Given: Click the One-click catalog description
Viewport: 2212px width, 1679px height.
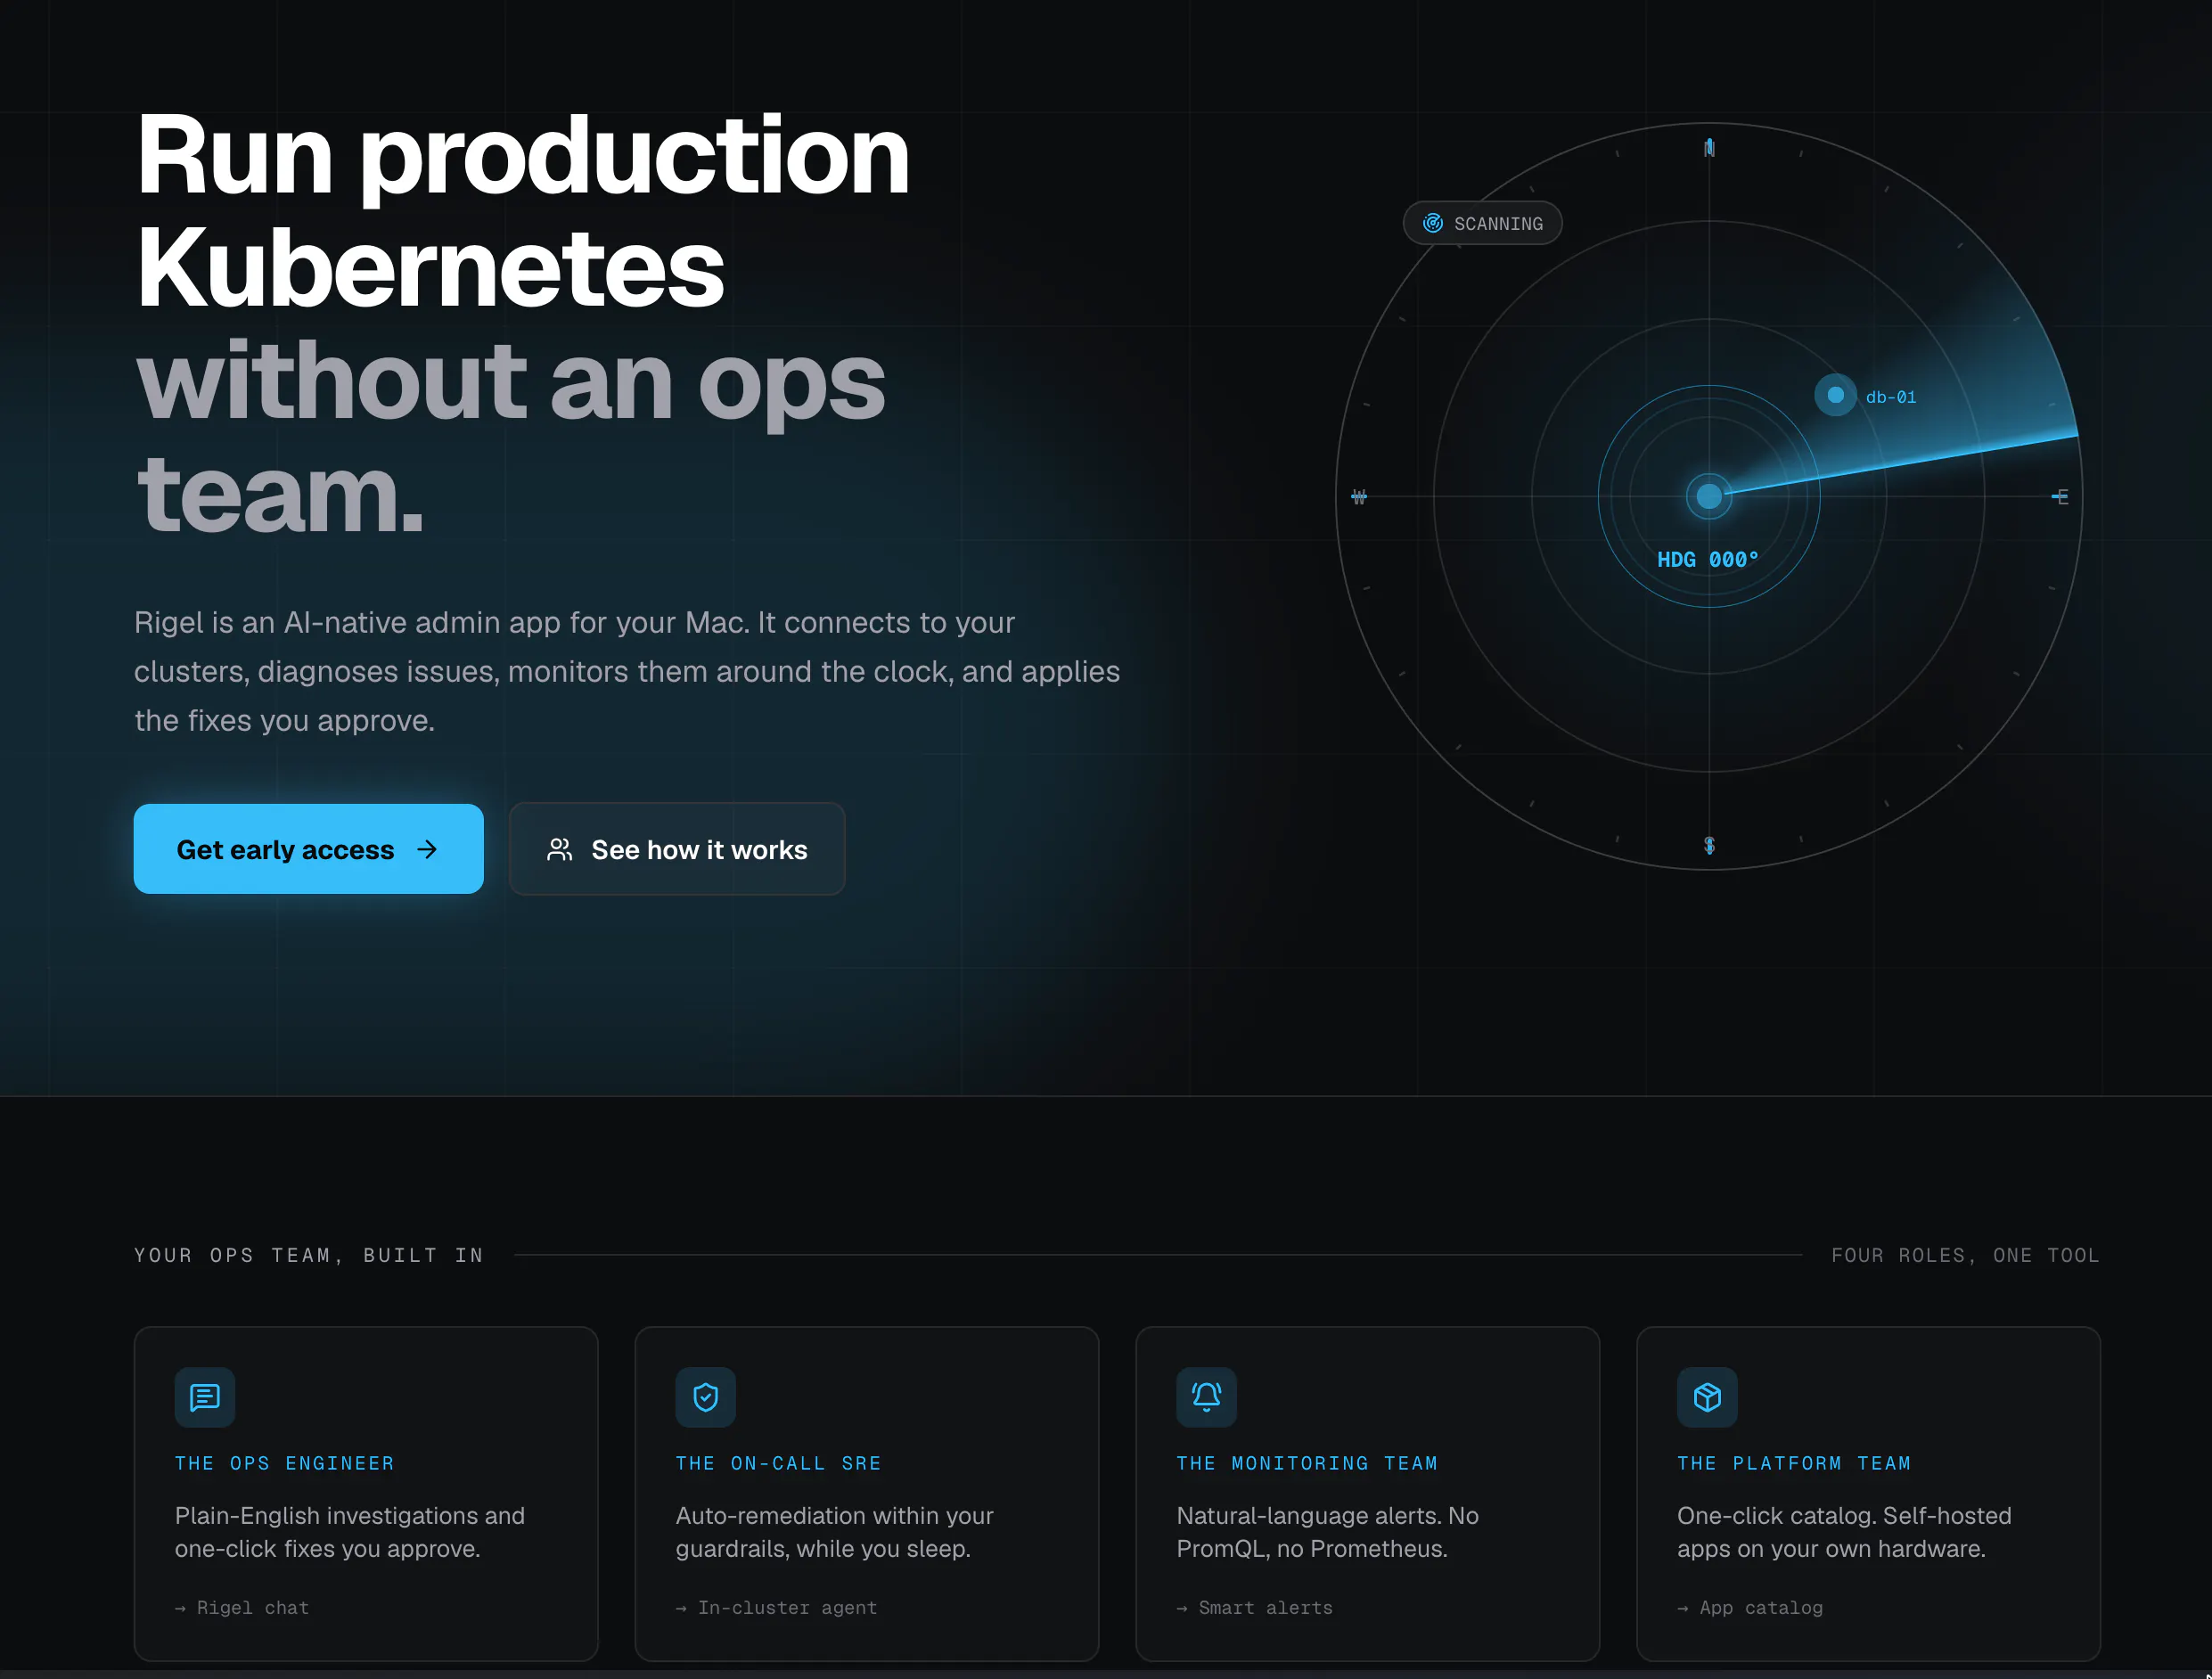Looking at the screenshot, I should (1844, 1532).
